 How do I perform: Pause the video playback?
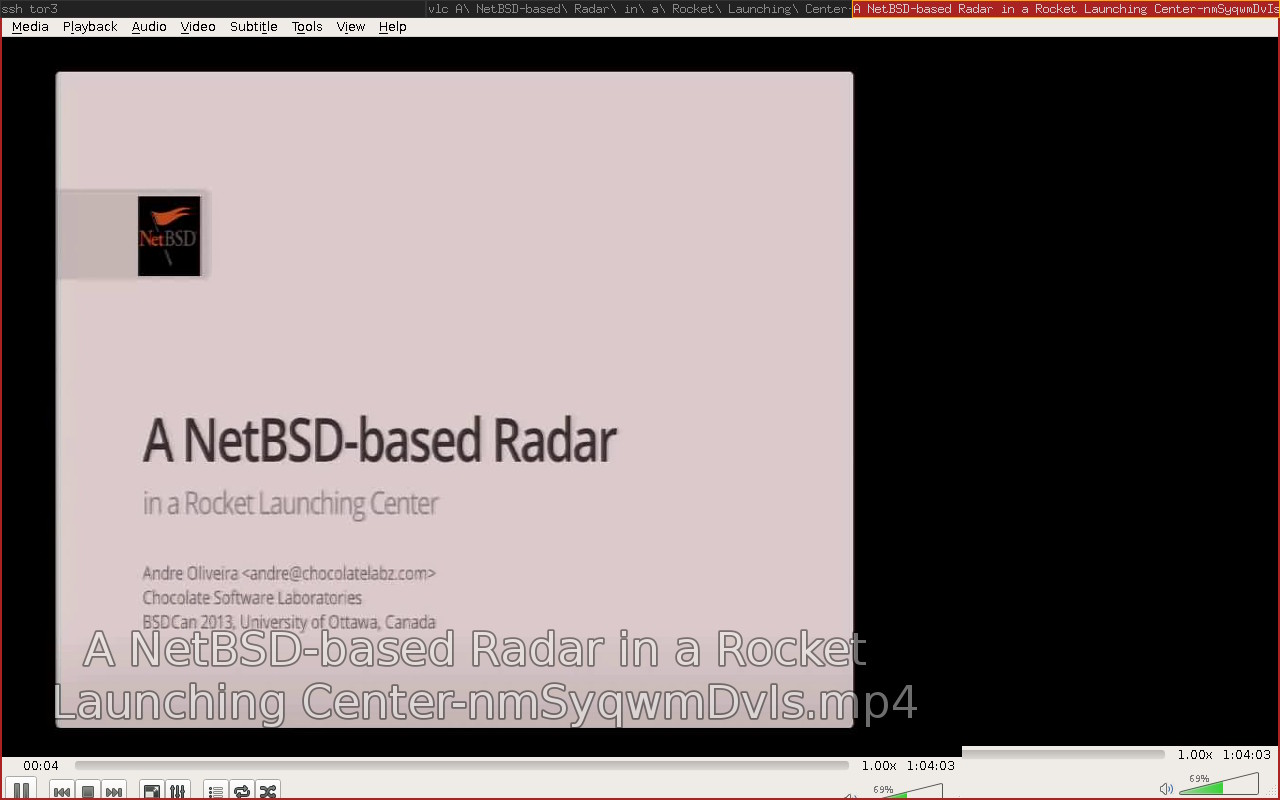click(x=21, y=790)
